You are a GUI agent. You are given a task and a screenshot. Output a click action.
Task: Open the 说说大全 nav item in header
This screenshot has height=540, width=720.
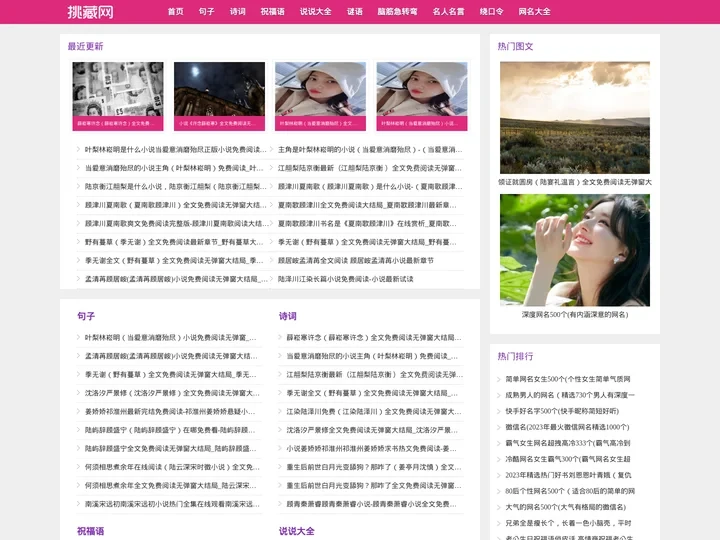(315, 11)
